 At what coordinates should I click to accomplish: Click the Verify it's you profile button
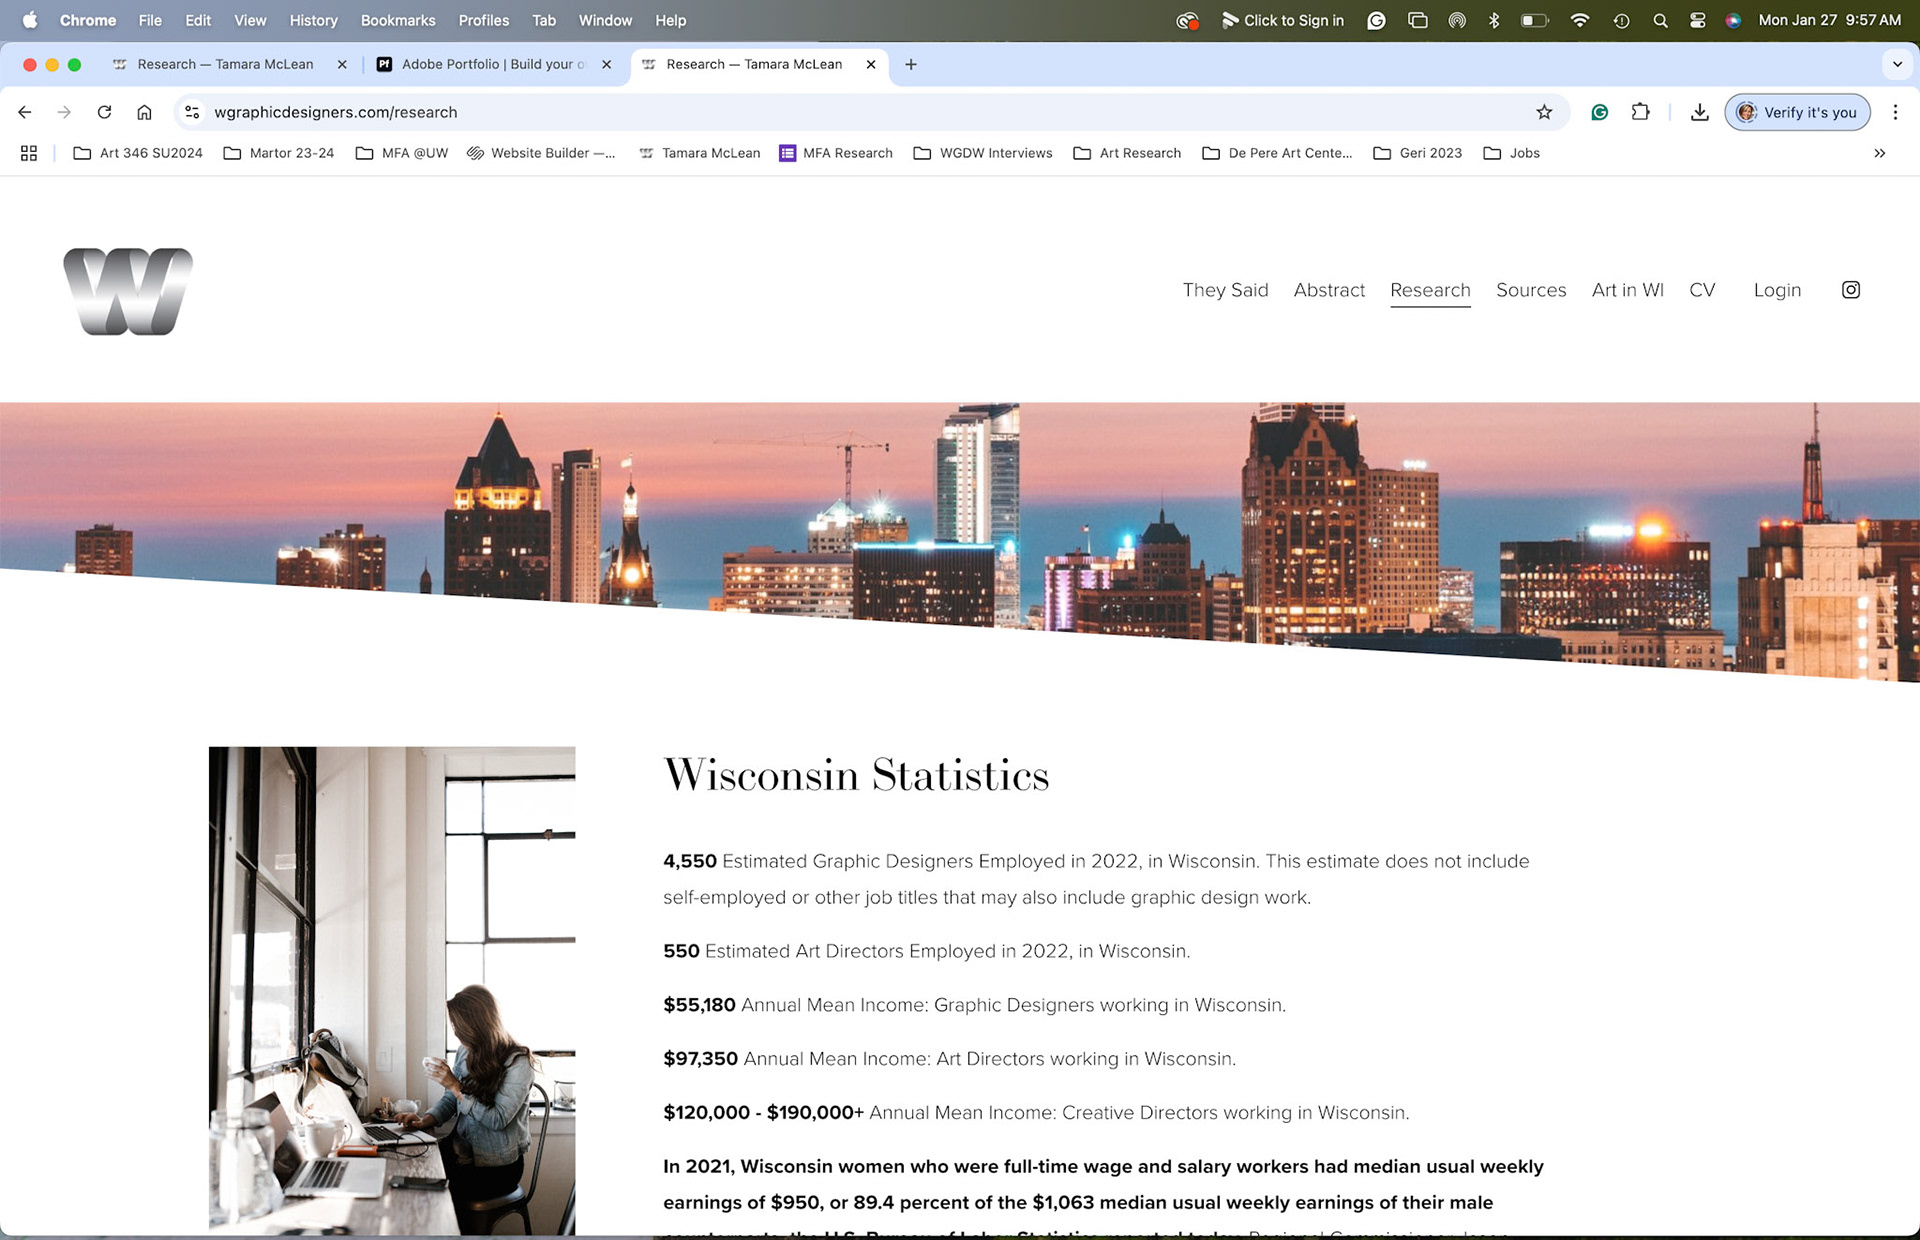point(1797,112)
